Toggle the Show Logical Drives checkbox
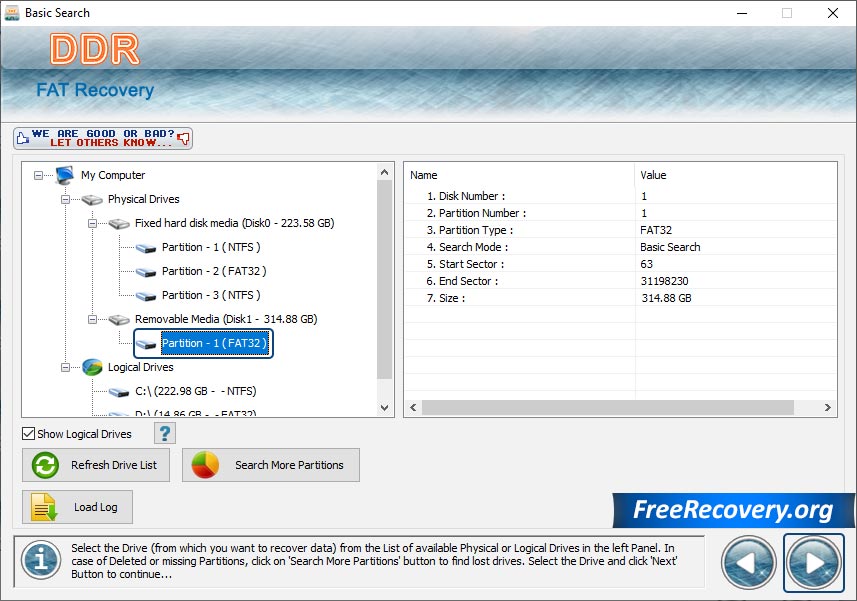Image resolution: width=857 pixels, height=601 pixels. pyautogui.click(x=28, y=434)
